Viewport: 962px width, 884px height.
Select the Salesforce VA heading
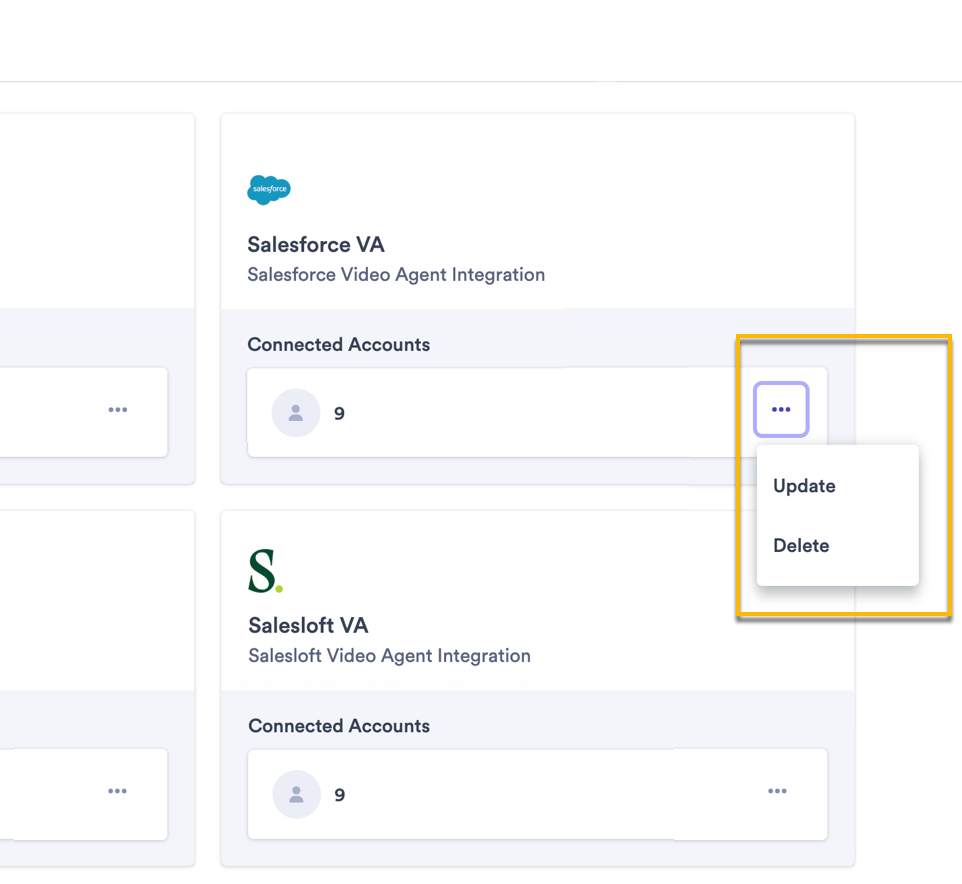[316, 245]
